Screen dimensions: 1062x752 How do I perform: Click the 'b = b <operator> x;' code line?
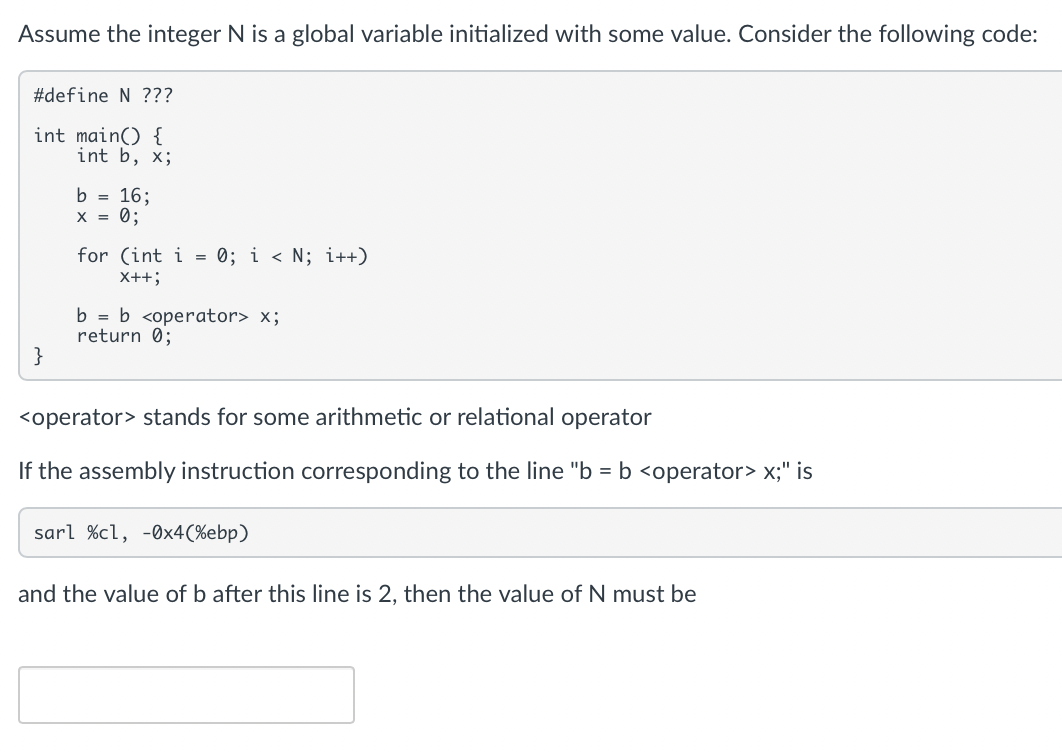pyautogui.click(x=178, y=316)
